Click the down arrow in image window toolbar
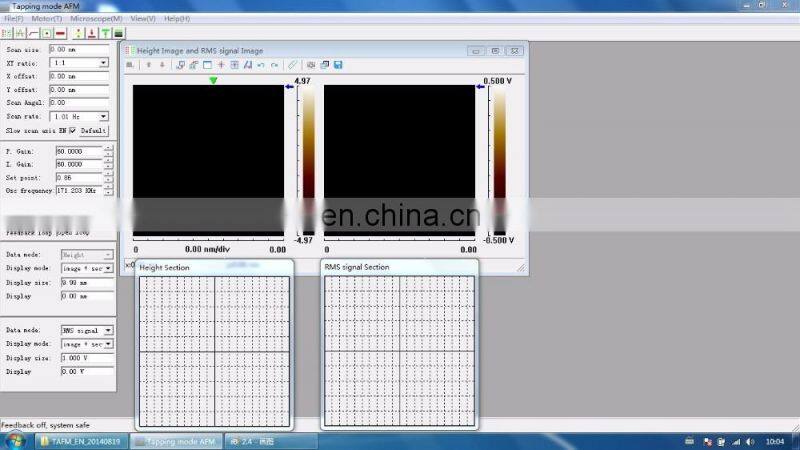Viewport: 800px width, 450px height. pos(162,65)
